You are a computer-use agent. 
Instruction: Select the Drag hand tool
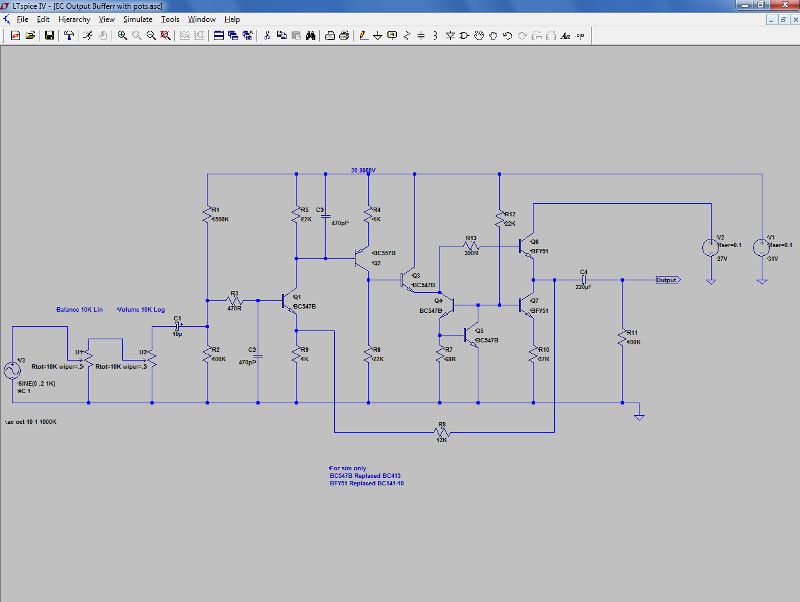493,36
